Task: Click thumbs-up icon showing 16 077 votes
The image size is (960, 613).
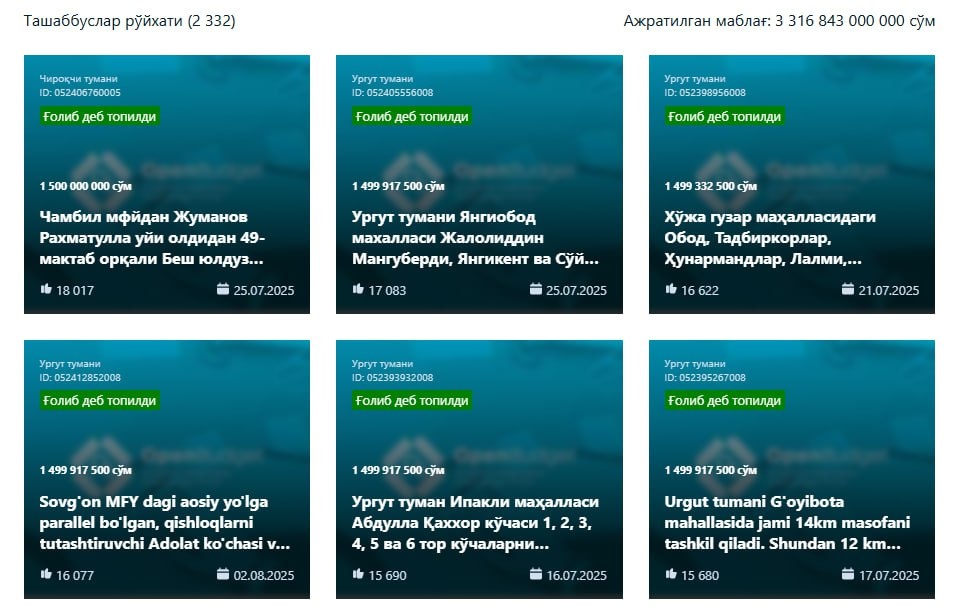Action: pos(46,574)
